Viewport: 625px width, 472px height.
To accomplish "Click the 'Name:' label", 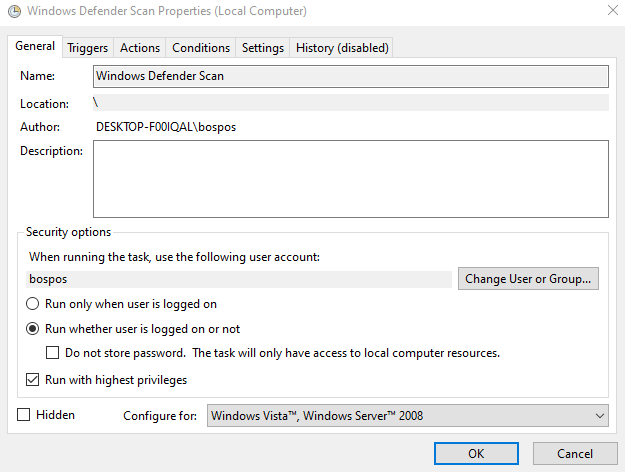I will click(x=37, y=76).
